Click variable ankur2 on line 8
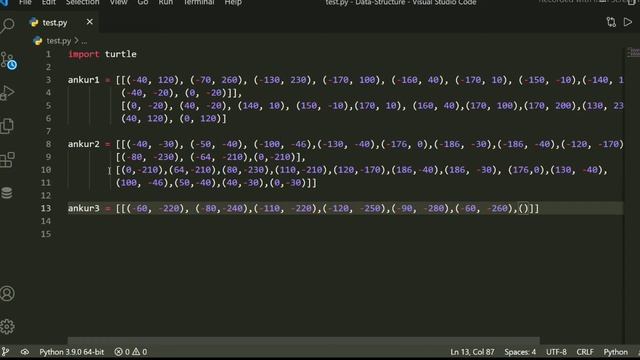The image size is (640, 360). click(x=84, y=144)
